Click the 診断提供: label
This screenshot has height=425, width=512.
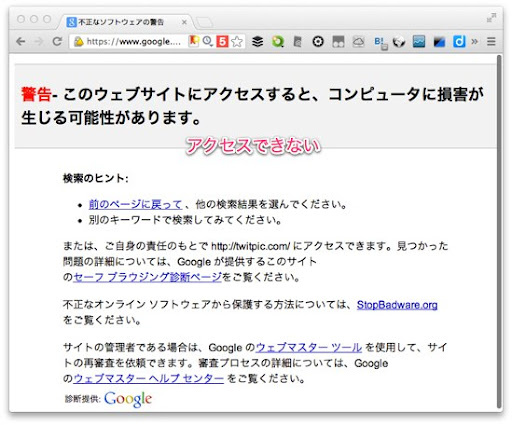click(x=83, y=399)
